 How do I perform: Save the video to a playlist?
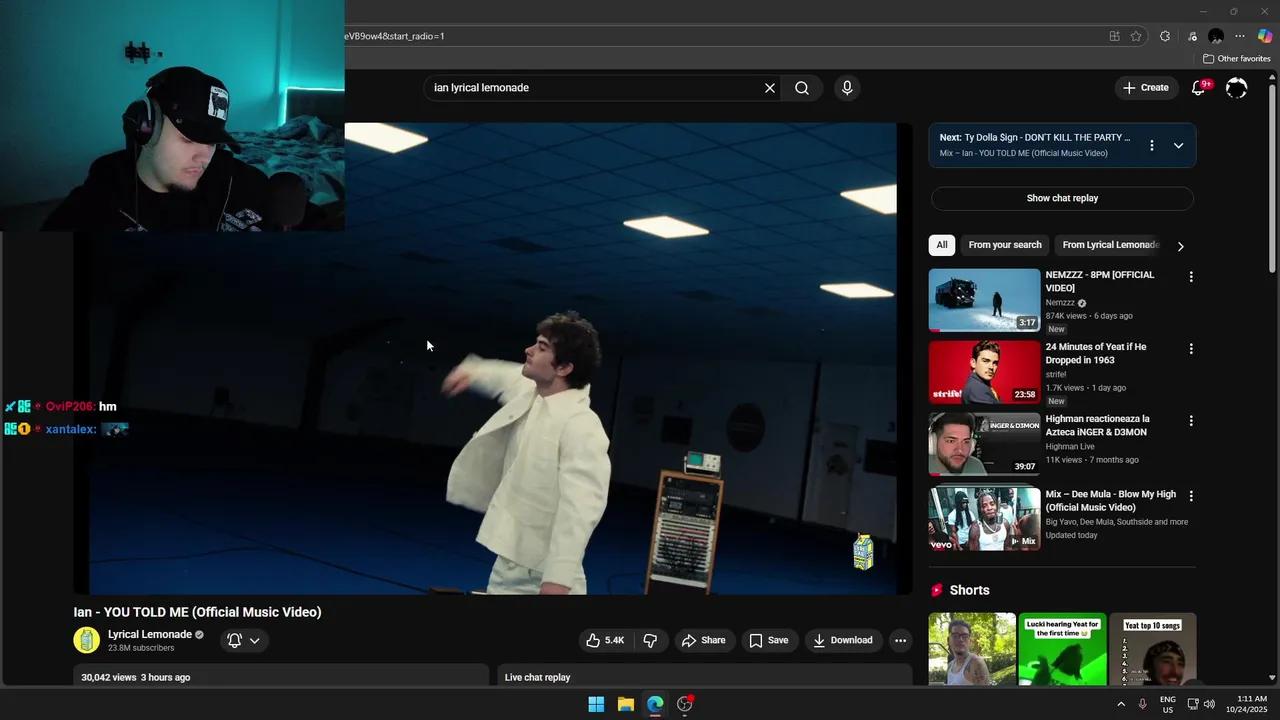click(x=769, y=640)
